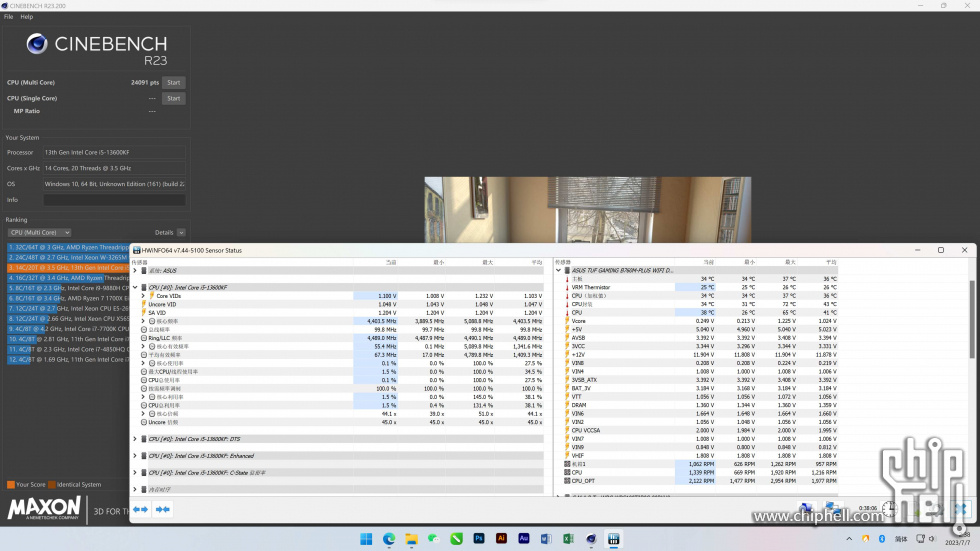Open Word from taskbar

tap(546, 539)
